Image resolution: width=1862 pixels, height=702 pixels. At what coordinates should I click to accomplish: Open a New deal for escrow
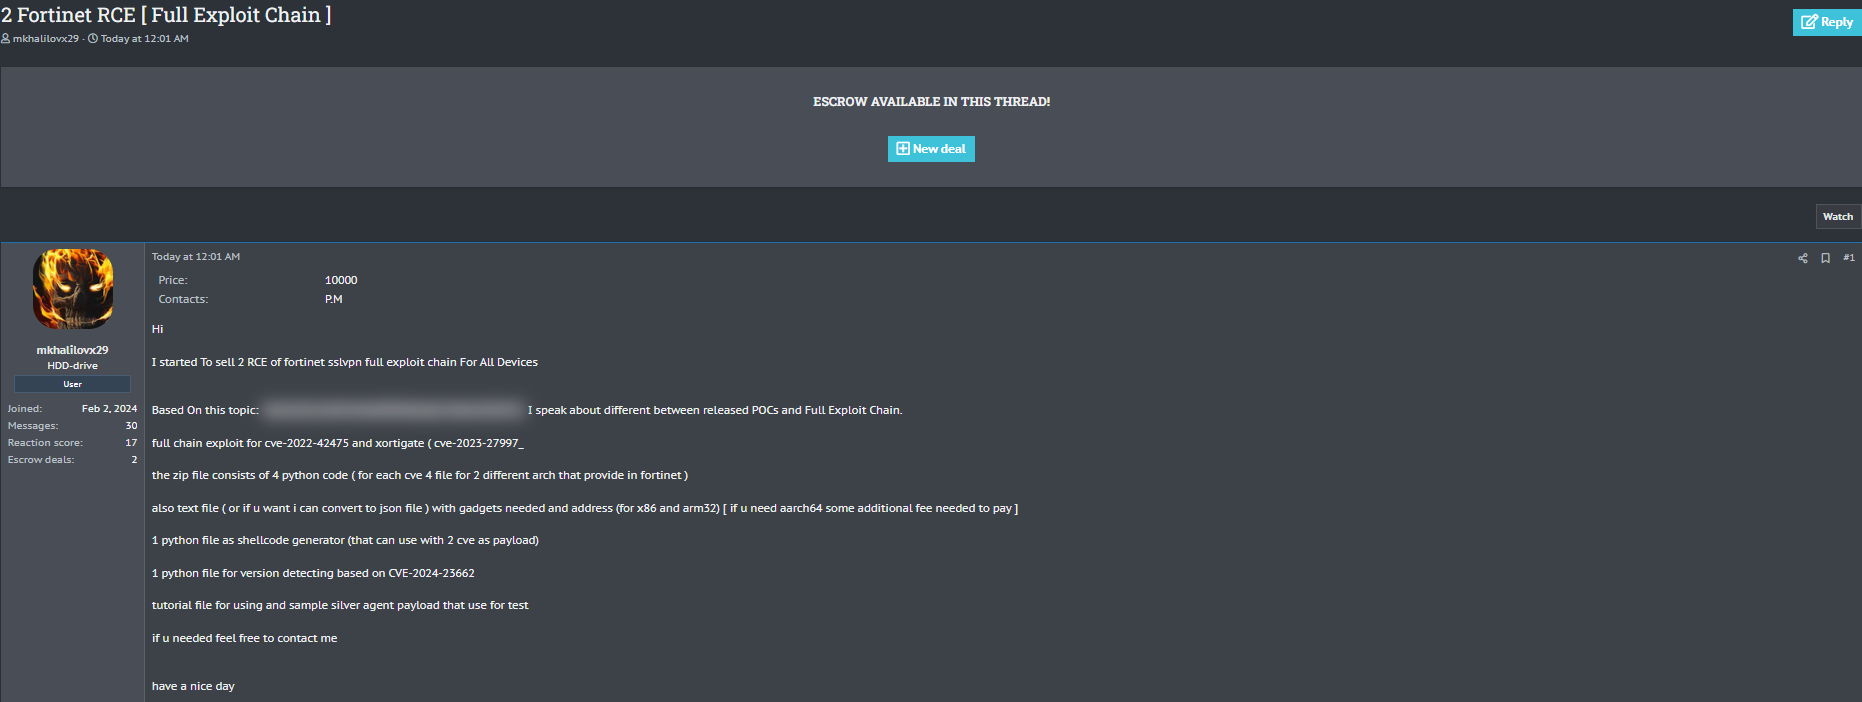[x=931, y=149]
